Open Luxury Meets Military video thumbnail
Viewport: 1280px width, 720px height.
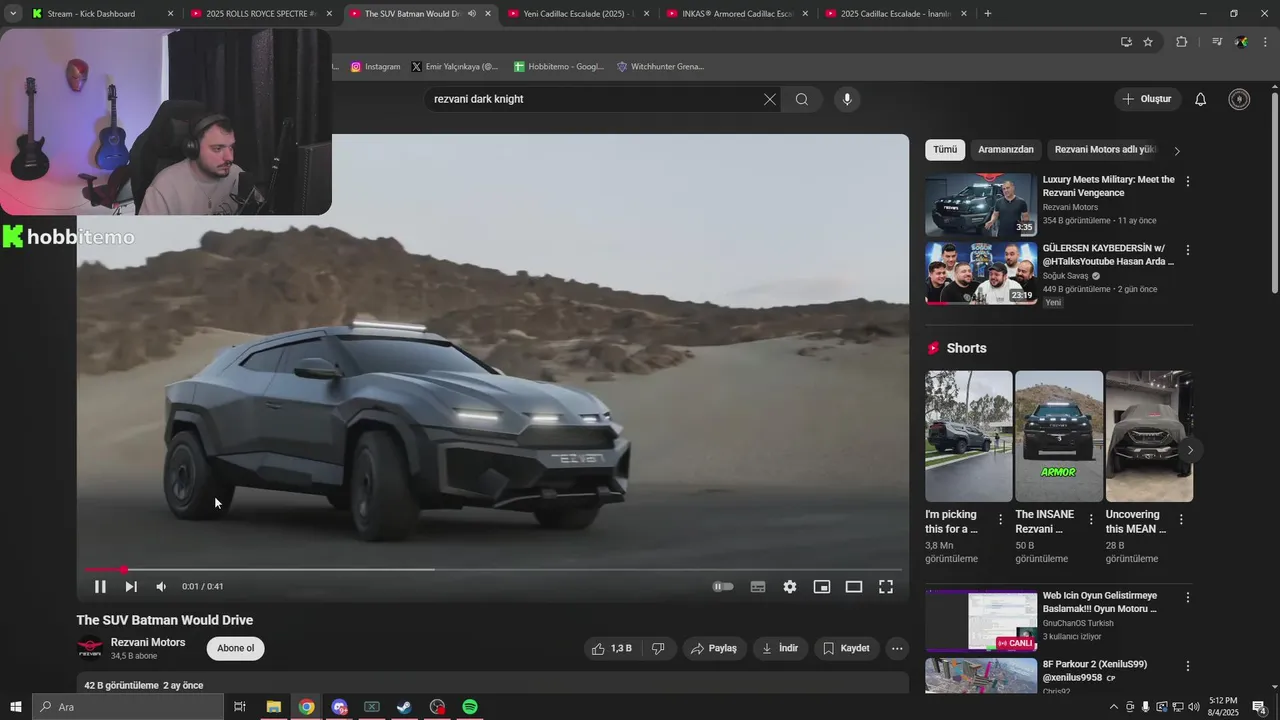point(981,205)
